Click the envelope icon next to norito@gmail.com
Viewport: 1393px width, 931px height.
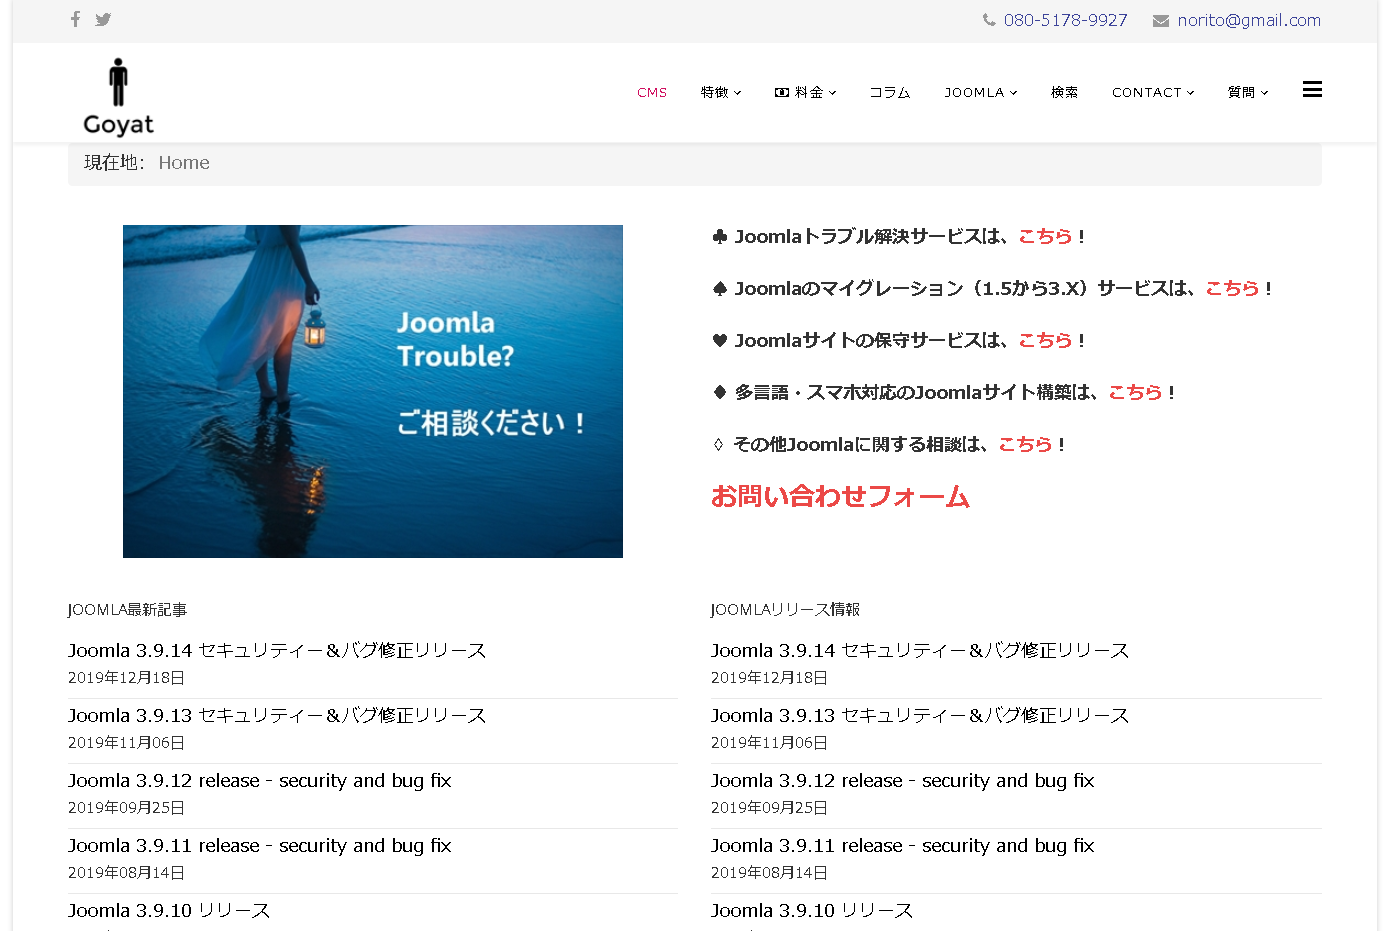[x=1161, y=19]
